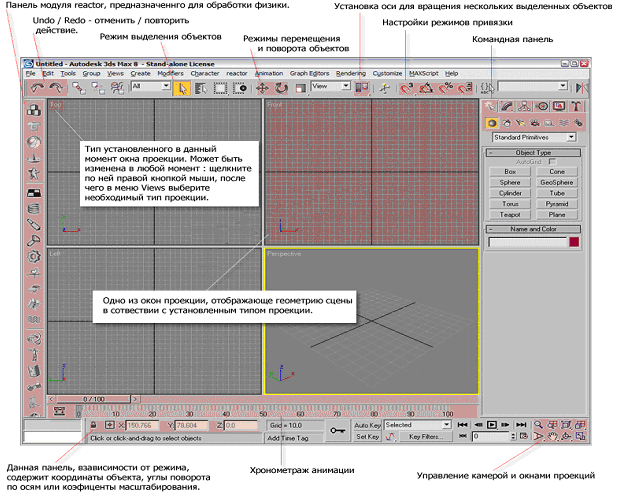Click the Undo arrow icon
This screenshot has width=622, height=495.
(x=37, y=88)
